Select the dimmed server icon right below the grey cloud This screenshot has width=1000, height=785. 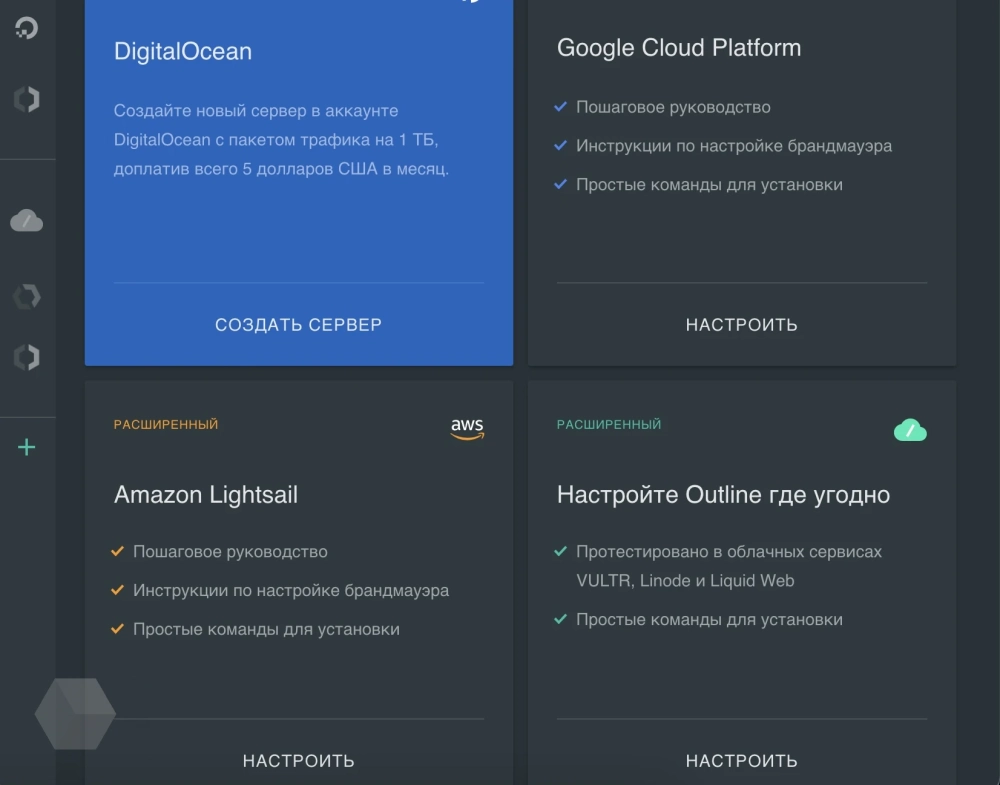27,296
